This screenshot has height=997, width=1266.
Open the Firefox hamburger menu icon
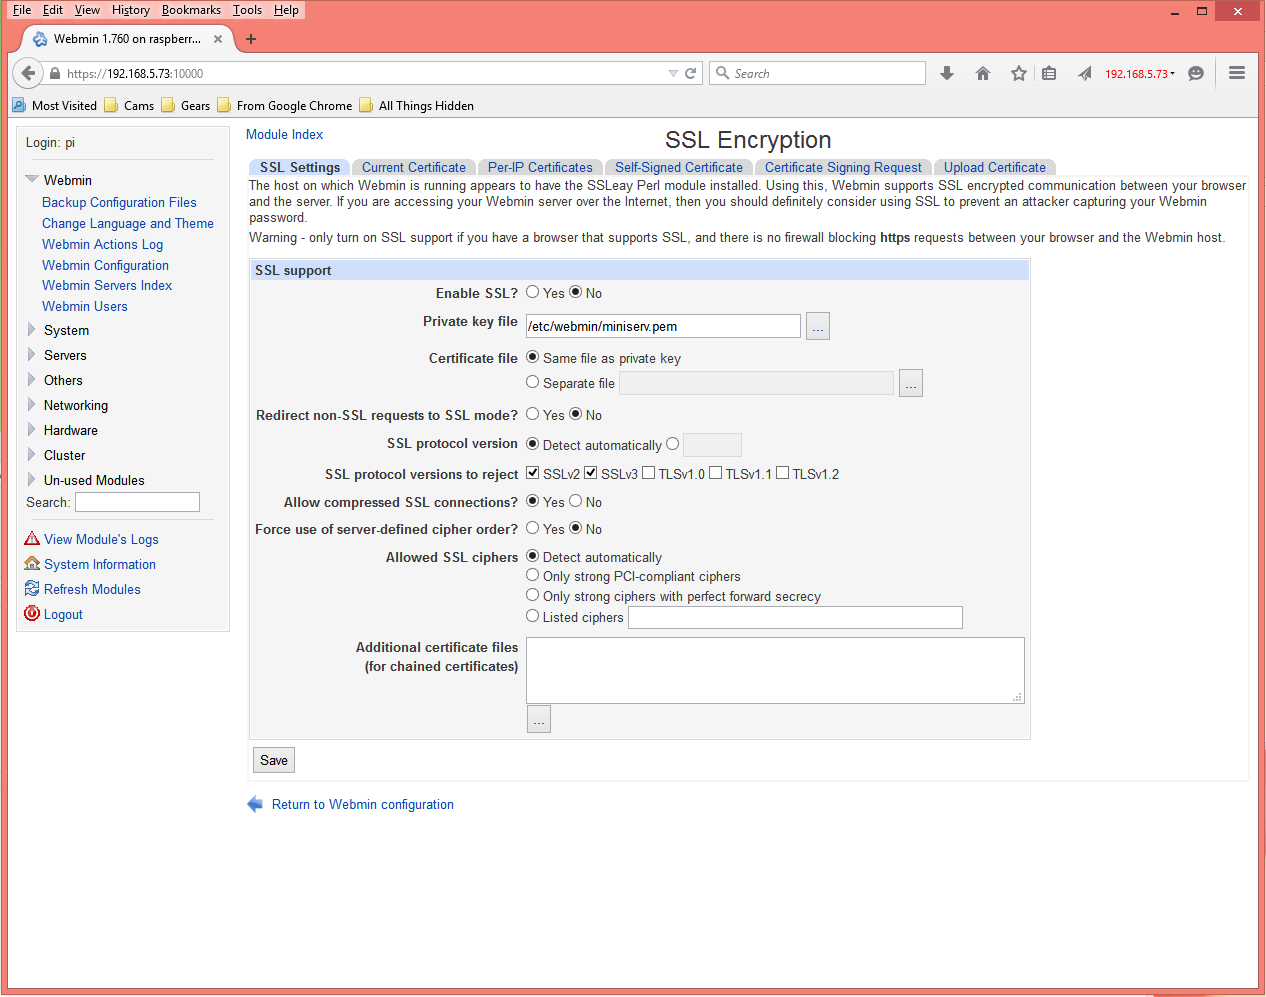pos(1236,72)
